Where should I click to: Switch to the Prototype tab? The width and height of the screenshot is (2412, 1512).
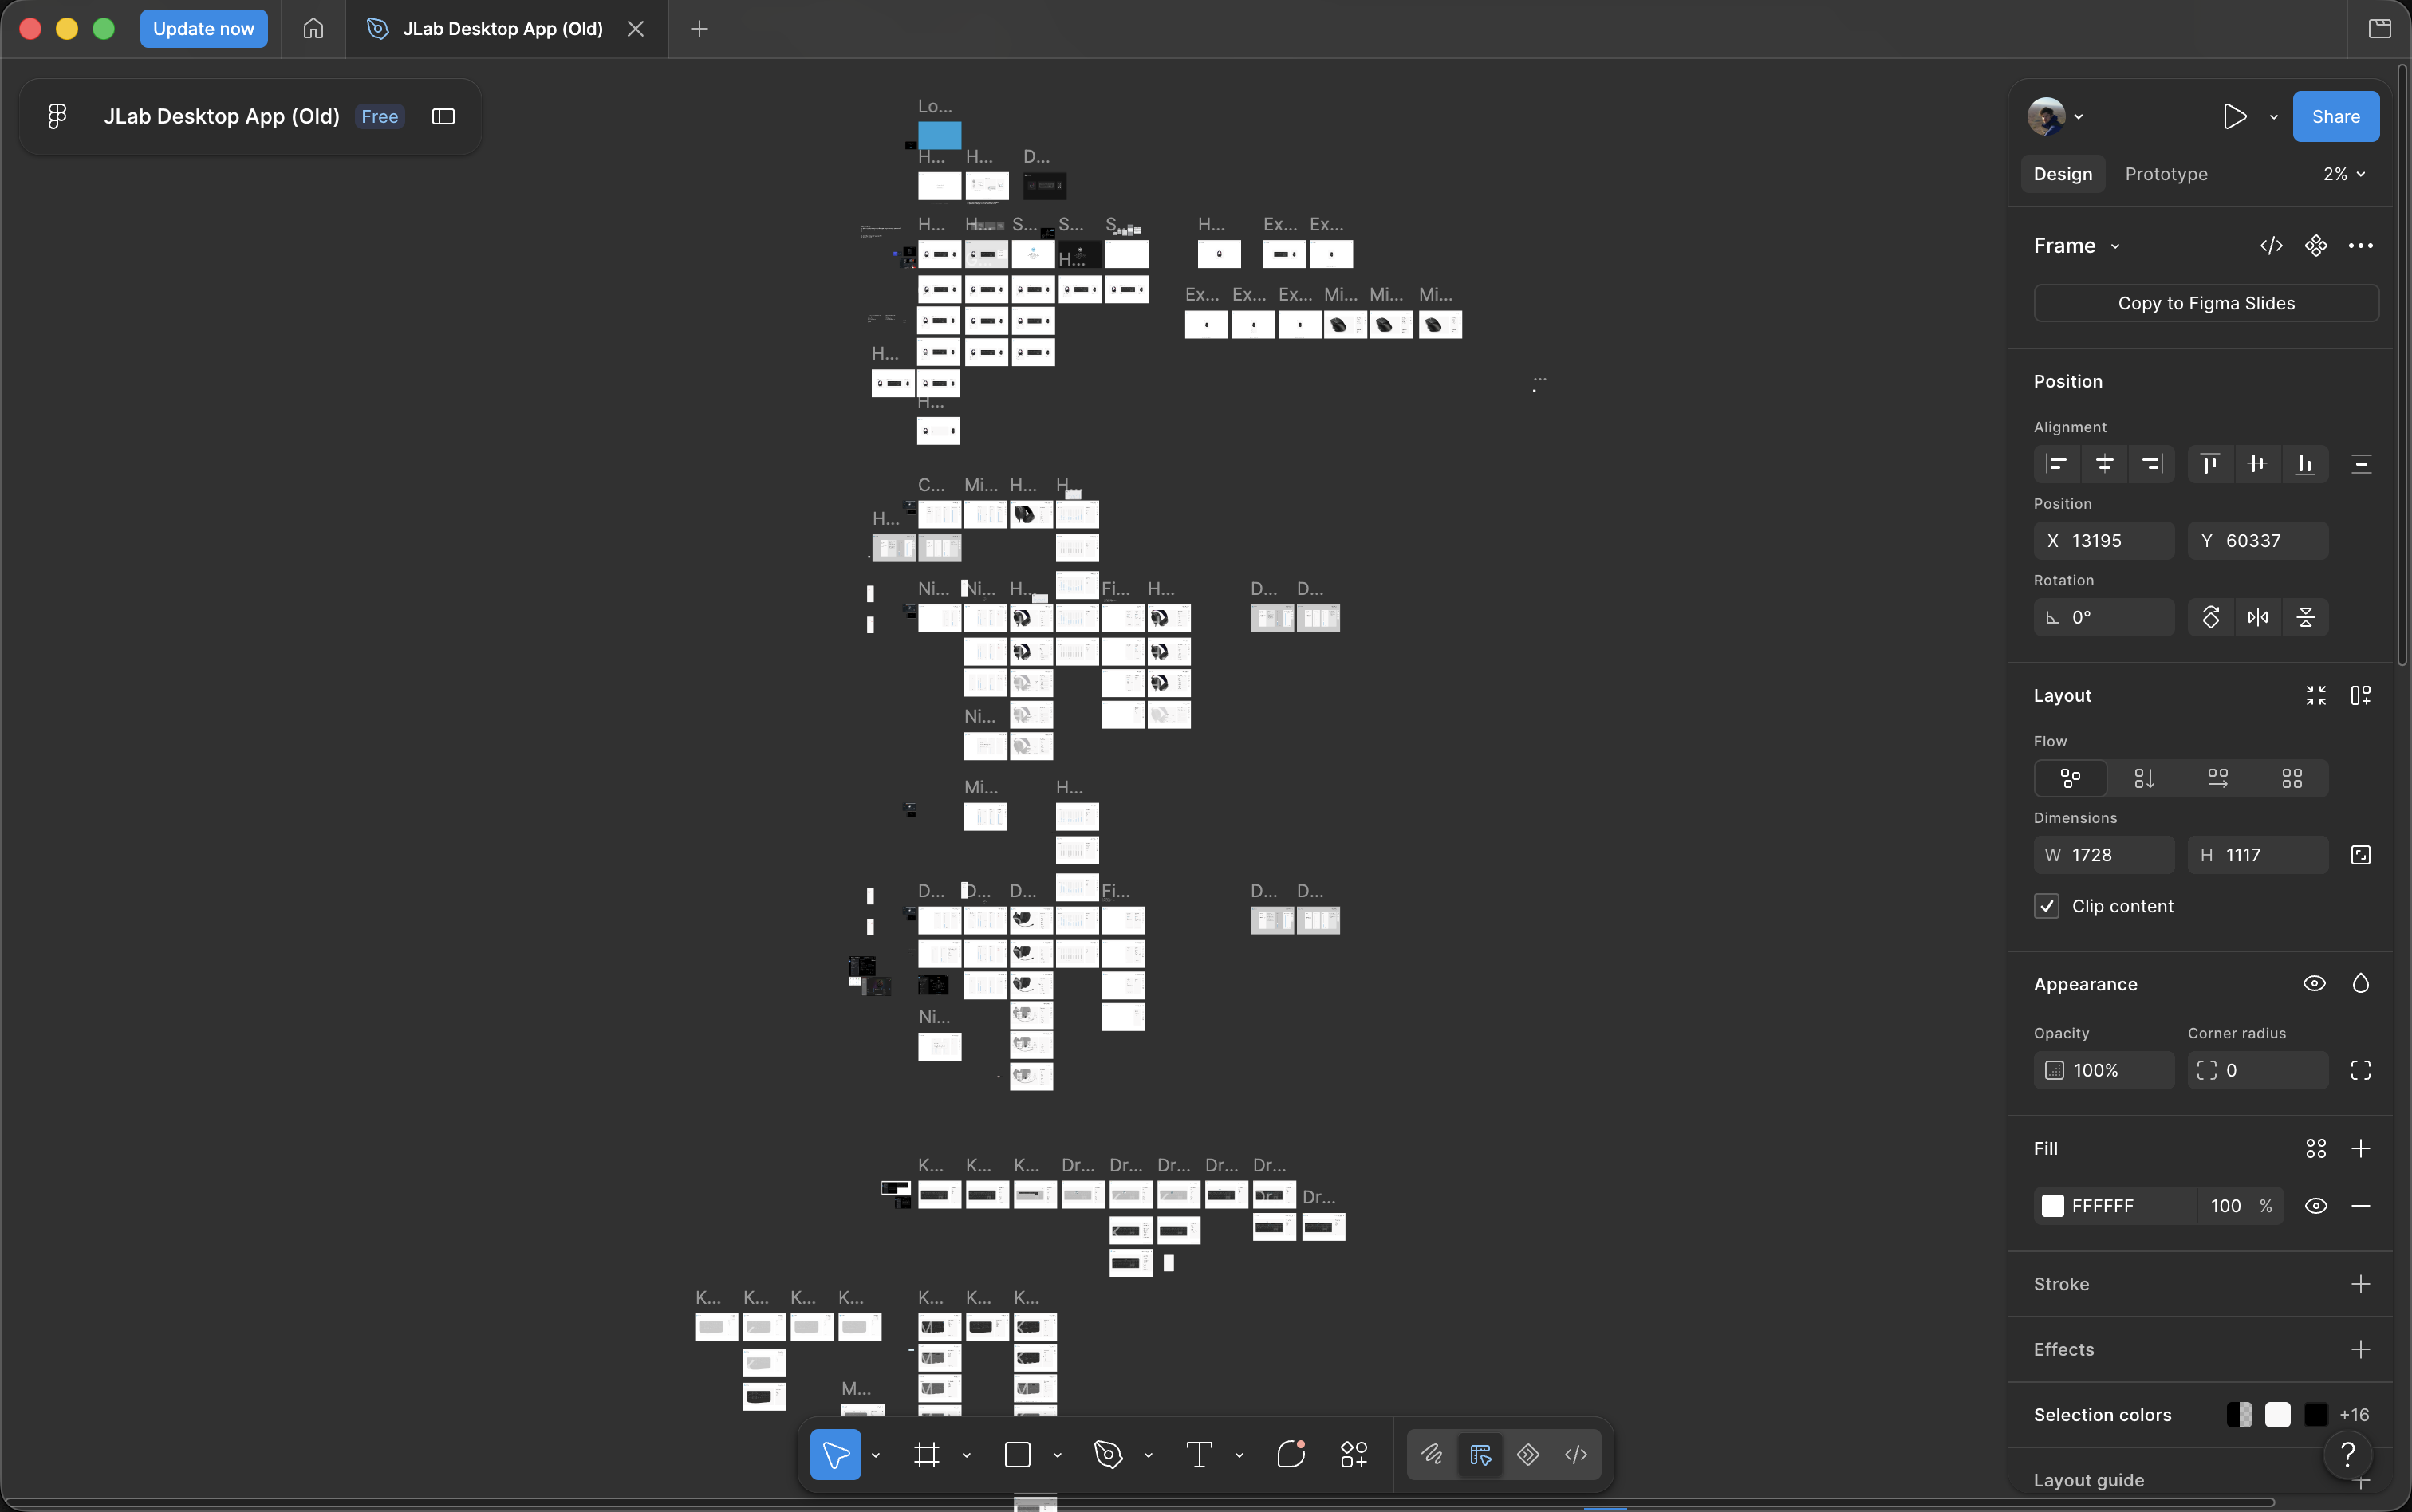point(2166,174)
